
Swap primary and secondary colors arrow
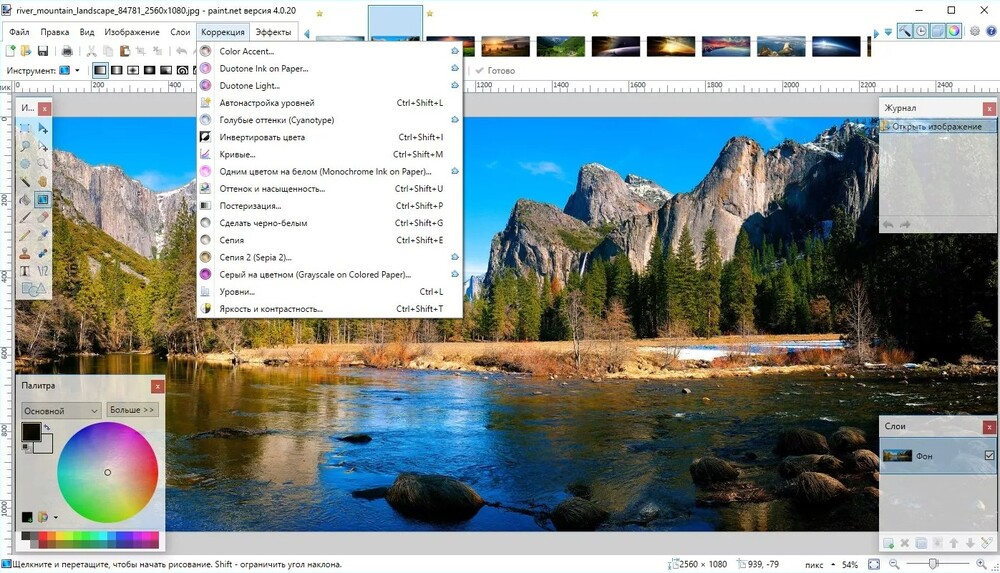tap(47, 427)
